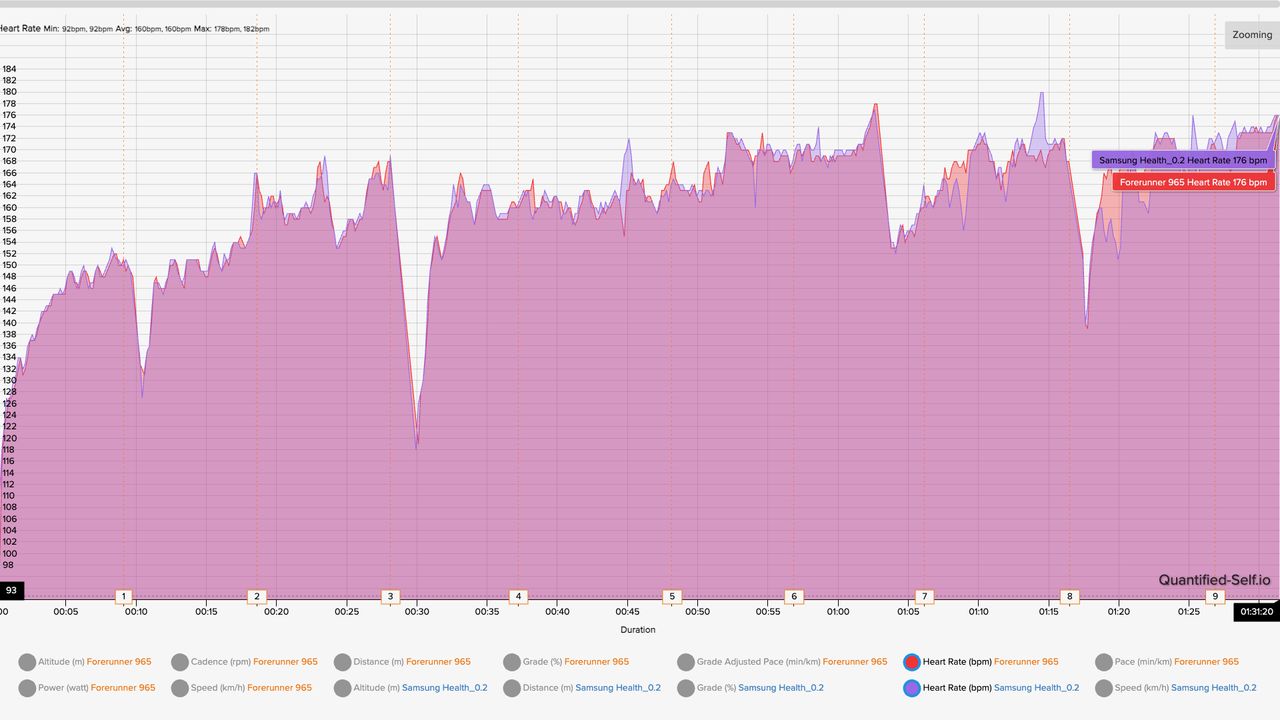Screen dimensions: 1280x720
Task: Select lap marker 5 on timeline
Action: click(672, 597)
